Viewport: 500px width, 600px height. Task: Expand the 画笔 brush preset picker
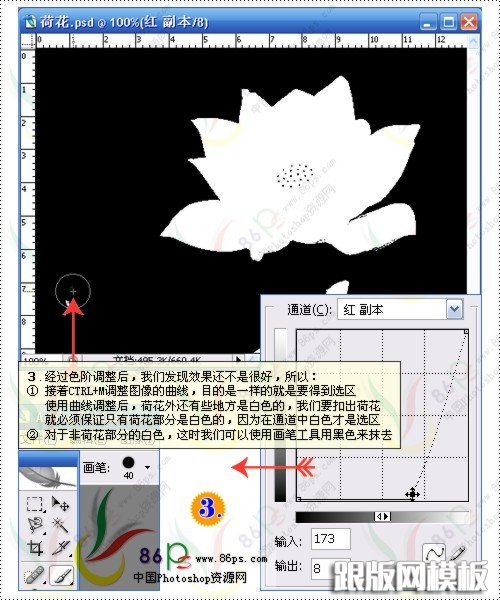coord(147,467)
